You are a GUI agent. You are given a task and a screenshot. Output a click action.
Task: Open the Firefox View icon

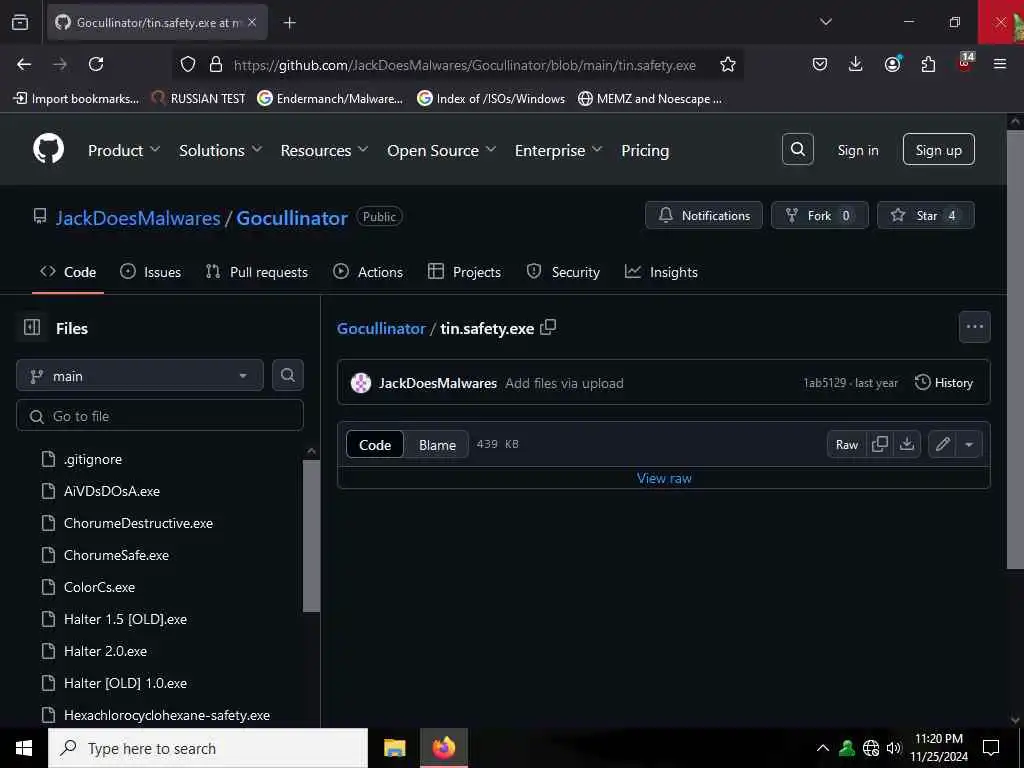point(20,23)
